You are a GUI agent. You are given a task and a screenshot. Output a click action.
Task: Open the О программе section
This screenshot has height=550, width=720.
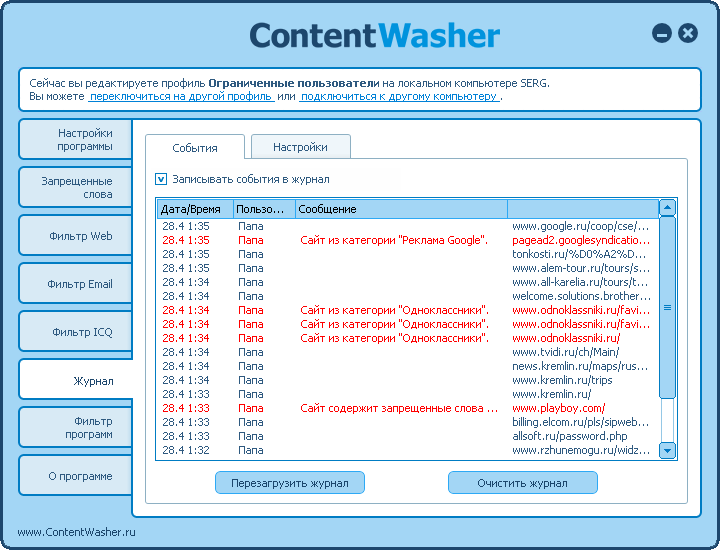click(75, 476)
